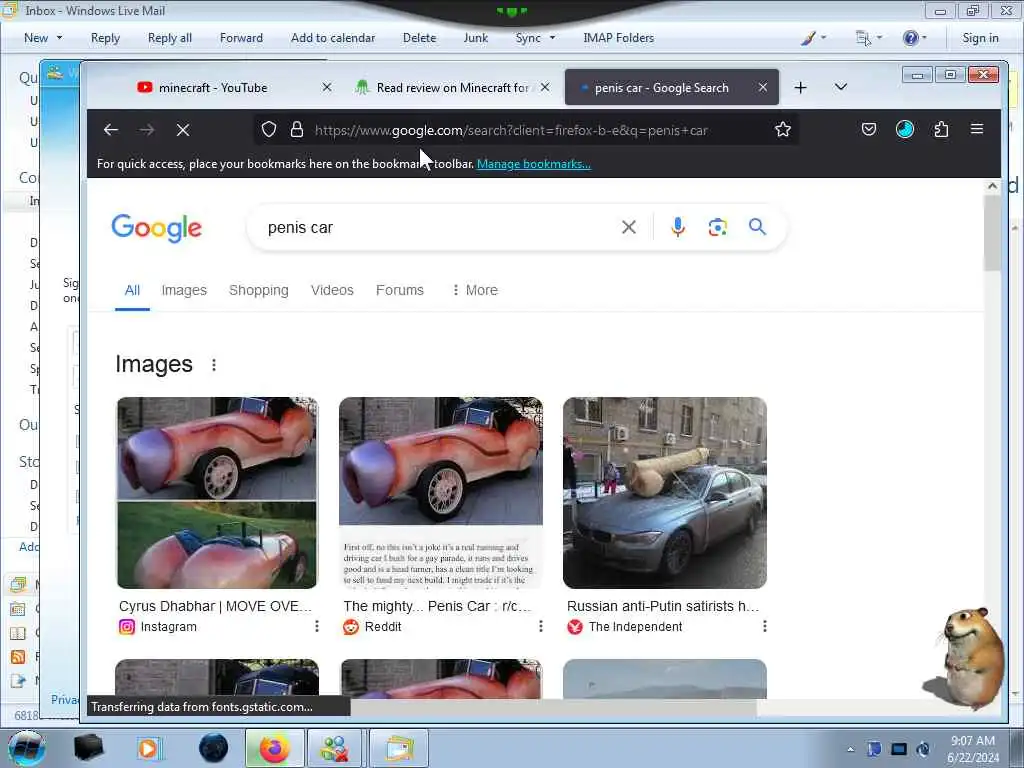Open the Instagram image result thumbnail

point(217,492)
